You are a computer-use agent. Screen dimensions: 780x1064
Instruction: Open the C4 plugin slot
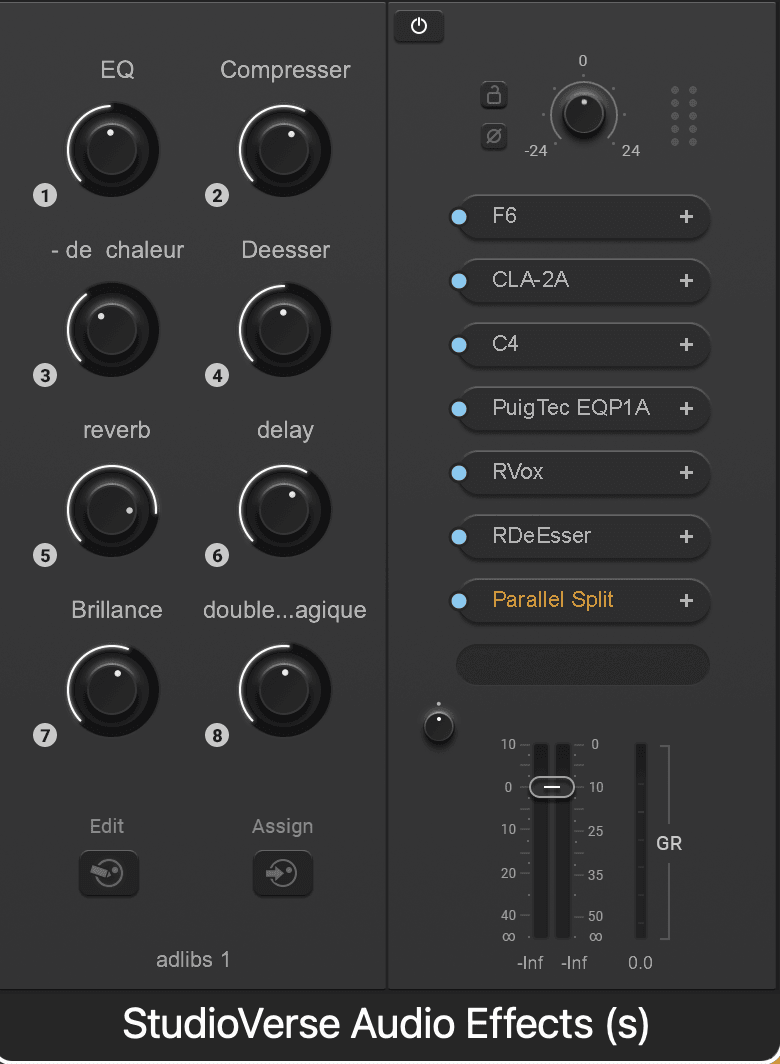click(x=584, y=345)
